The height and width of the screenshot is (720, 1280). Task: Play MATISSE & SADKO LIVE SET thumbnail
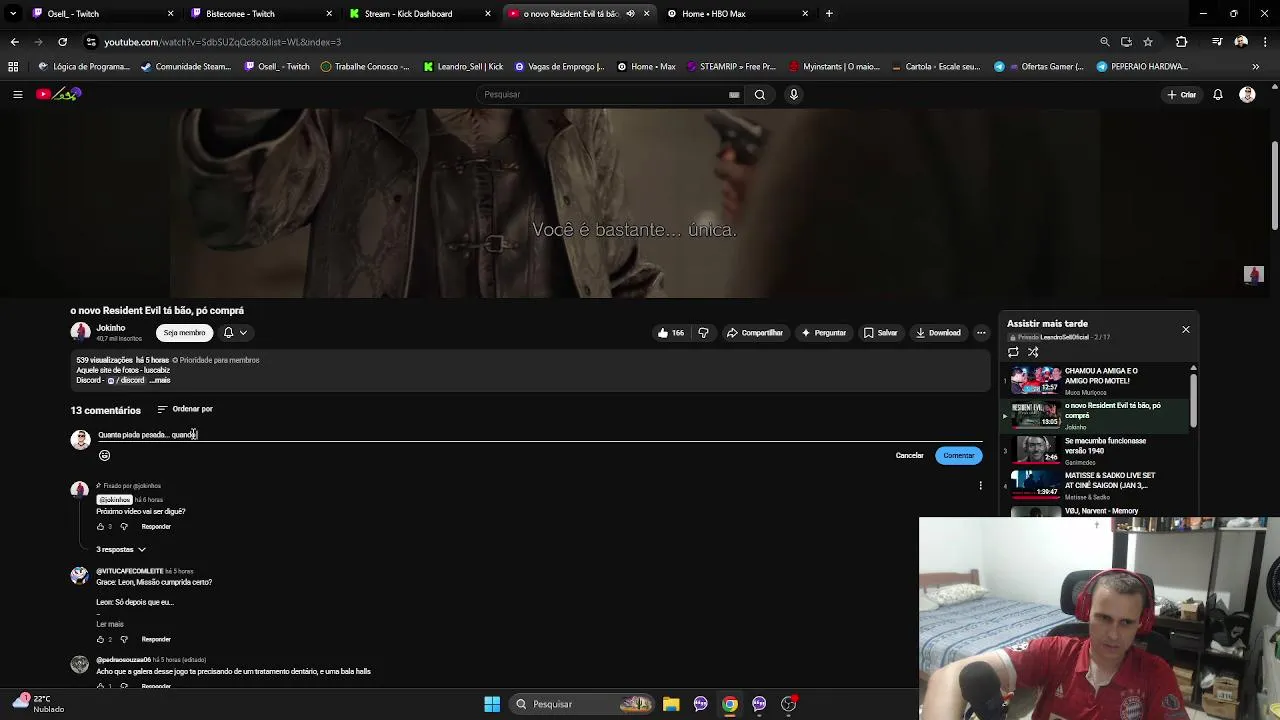pos(1035,485)
